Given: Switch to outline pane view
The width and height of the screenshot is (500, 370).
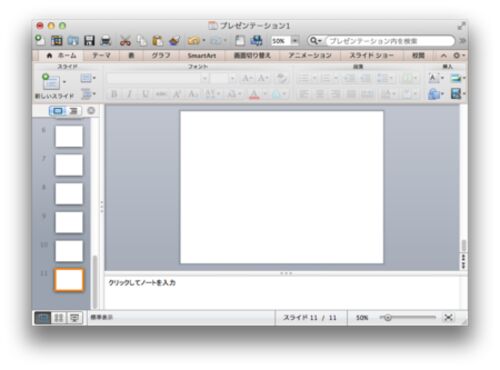Looking at the screenshot, I should [x=74, y=111].
